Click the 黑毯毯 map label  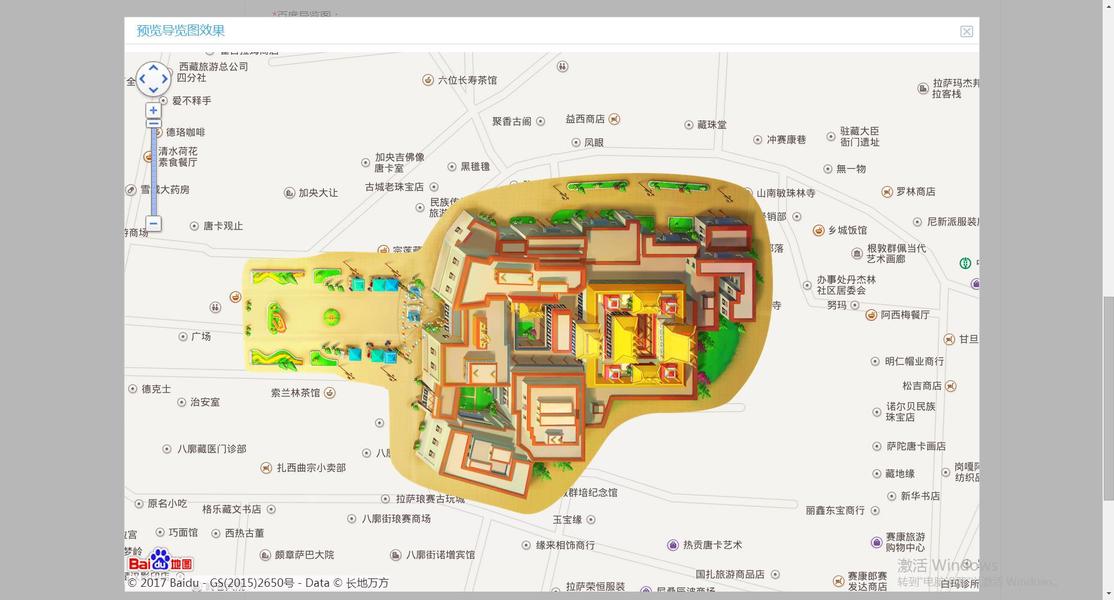click(x=475, y=167)
